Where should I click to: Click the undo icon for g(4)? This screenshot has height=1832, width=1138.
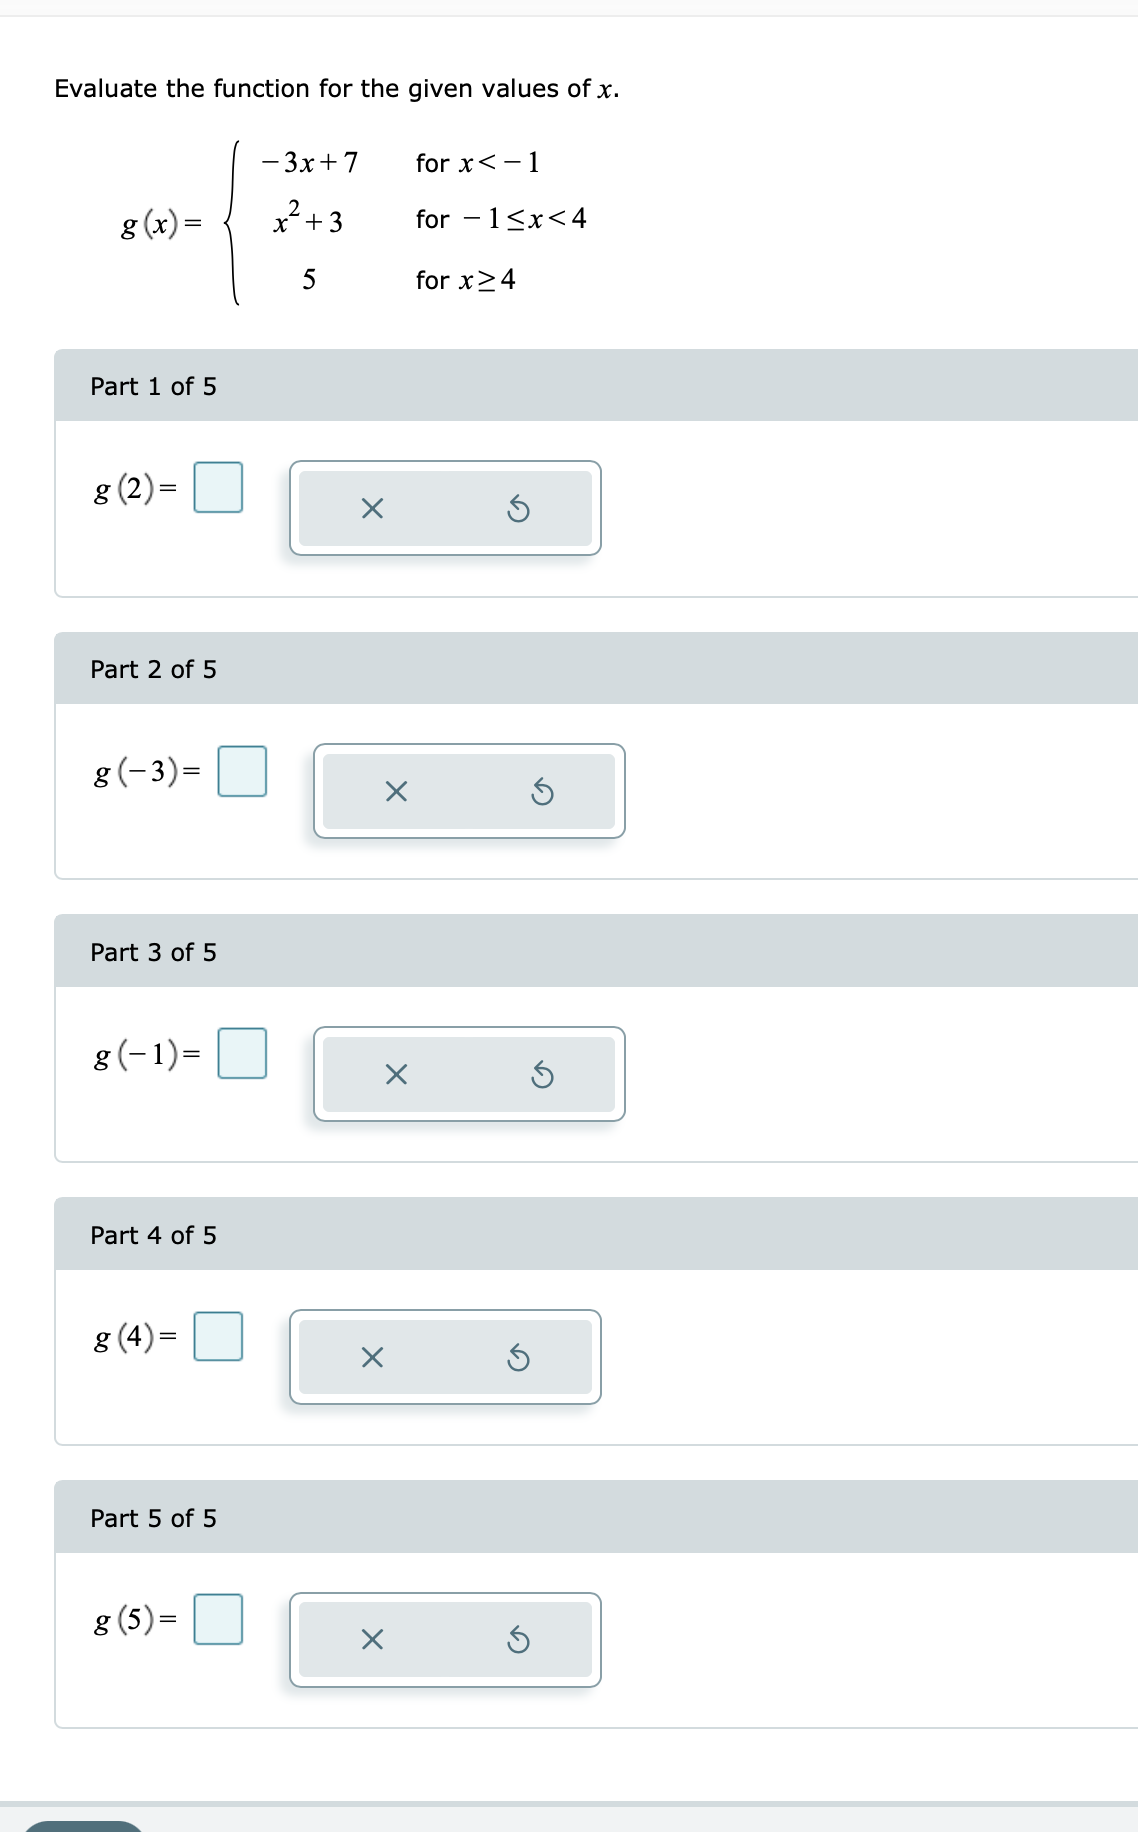(518, 1358)
